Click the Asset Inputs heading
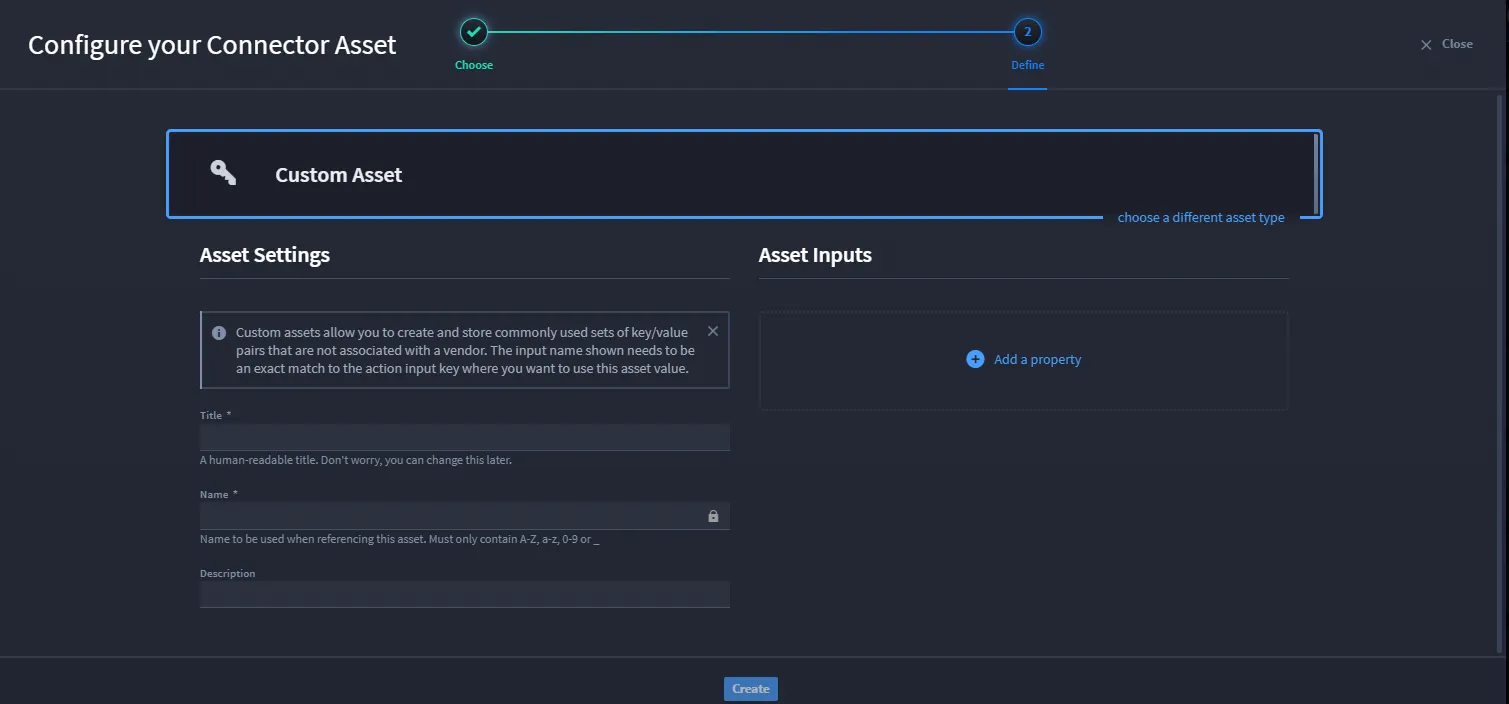 pos(815,255)
